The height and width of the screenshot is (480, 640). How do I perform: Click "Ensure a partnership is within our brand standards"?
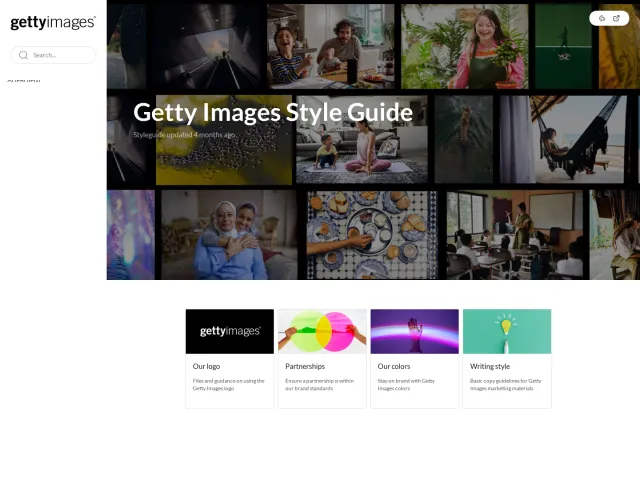pyautogui.click(x=320, y=384)
